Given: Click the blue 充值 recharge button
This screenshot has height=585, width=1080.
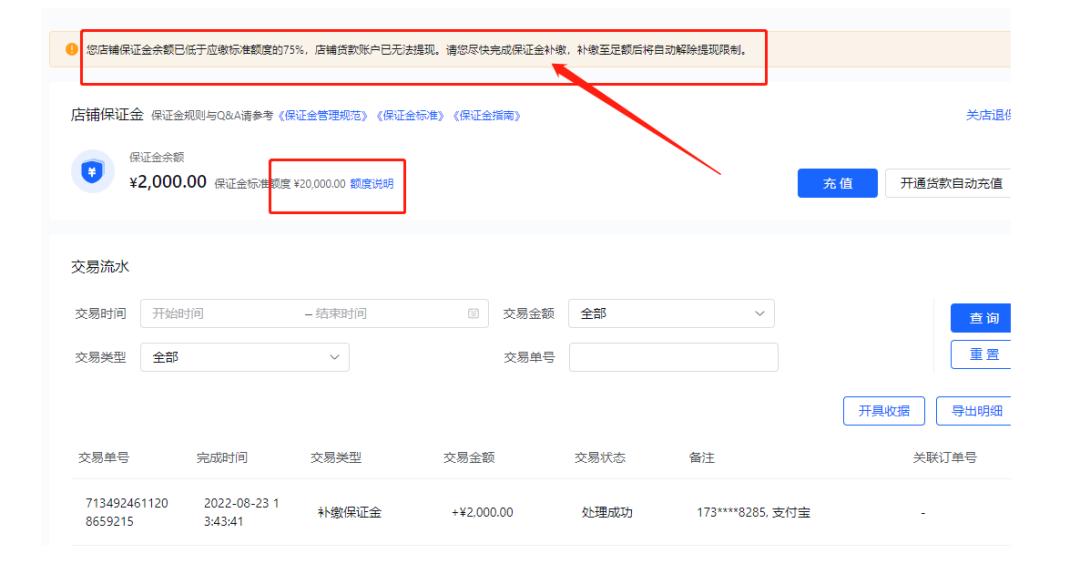Looking at the screenshot, I should (x=836, y=184).
